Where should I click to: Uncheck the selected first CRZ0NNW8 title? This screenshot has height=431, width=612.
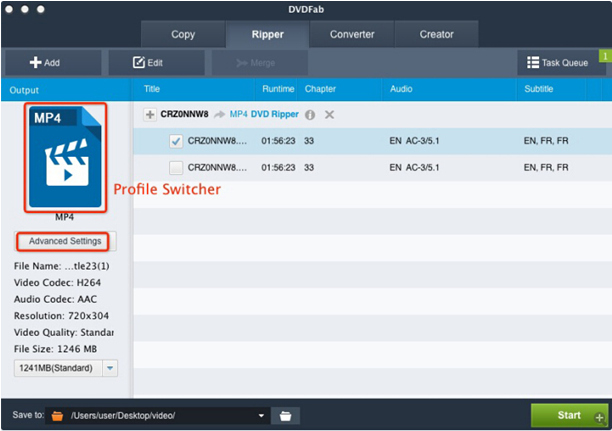point(176,141)
